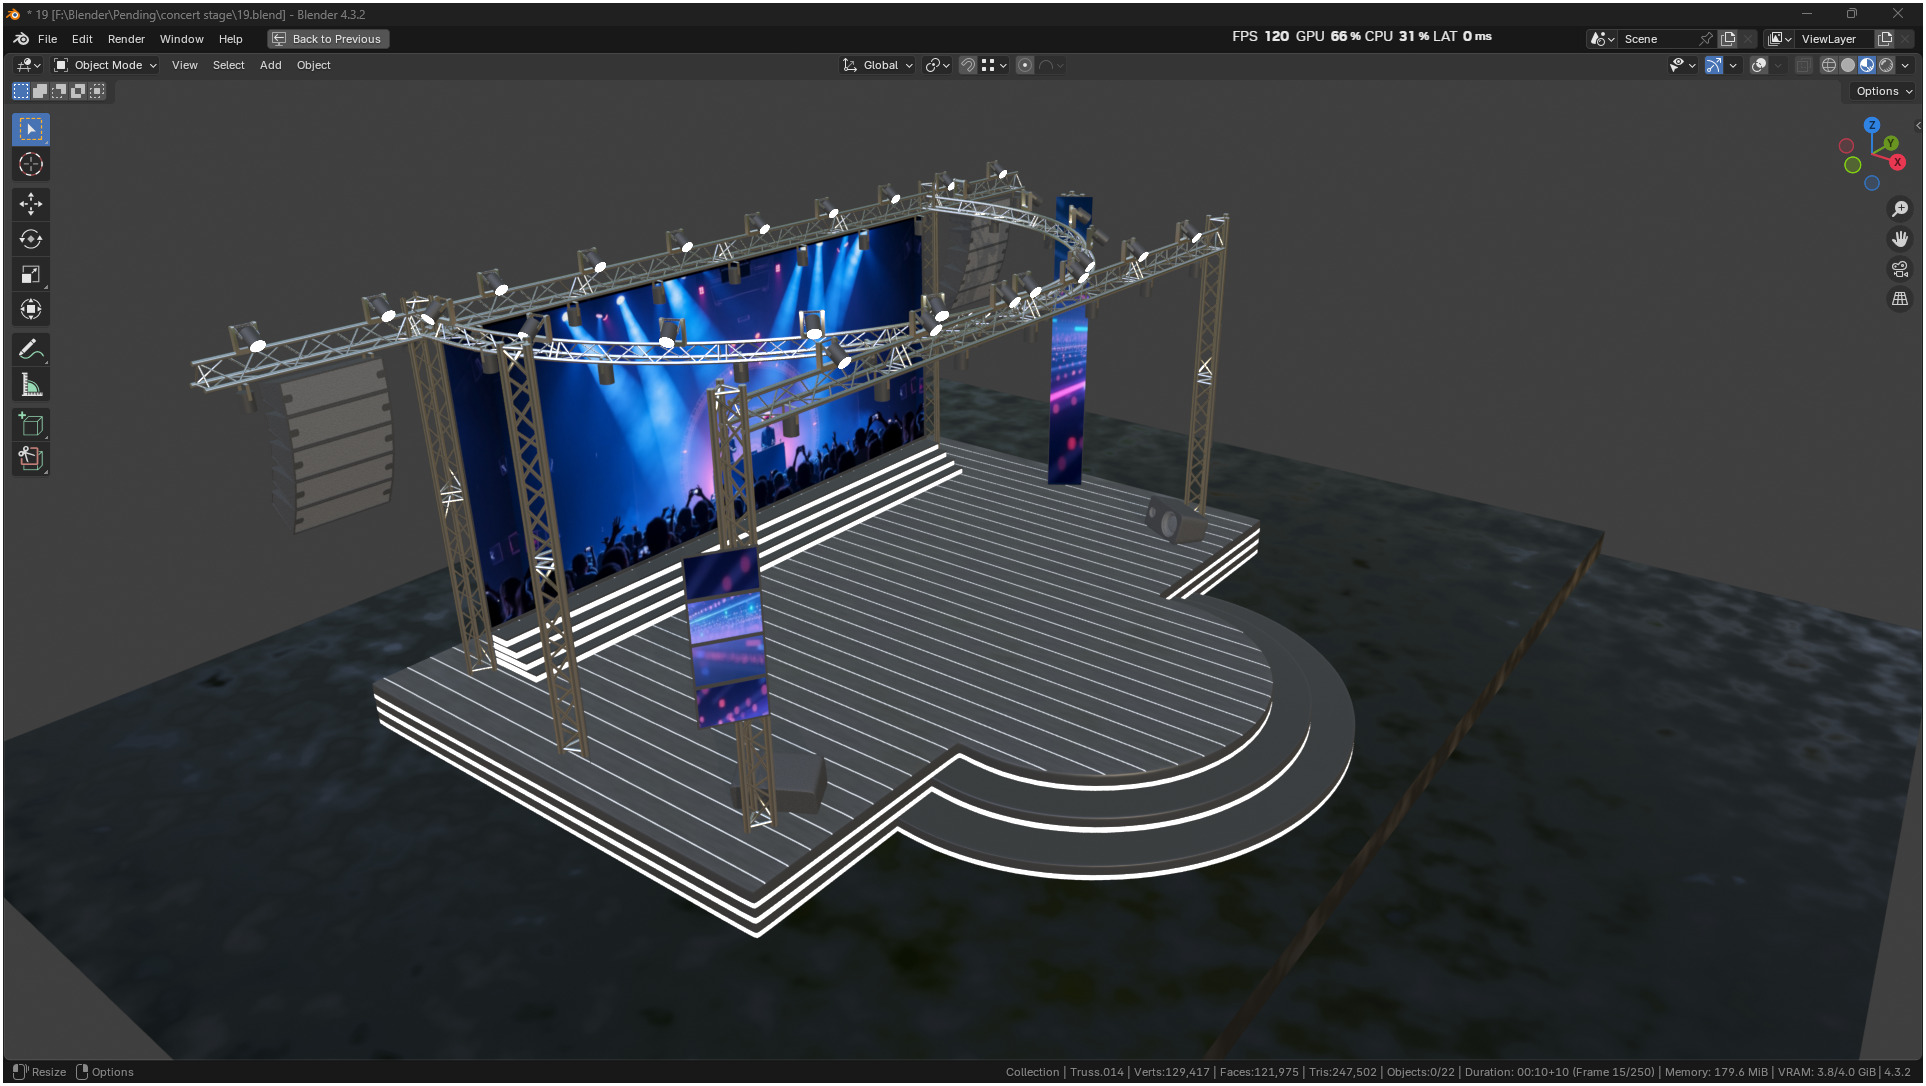Select the Scale tool

click(x=31, y=274)
